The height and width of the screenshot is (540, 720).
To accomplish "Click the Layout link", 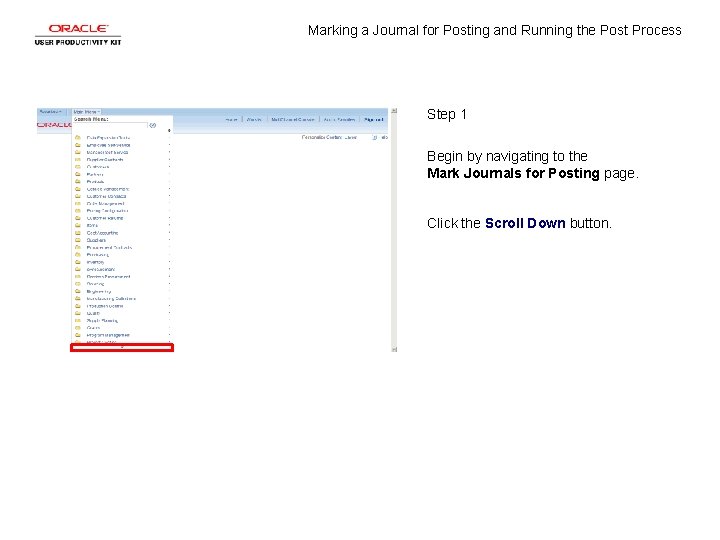I will 350,137.
